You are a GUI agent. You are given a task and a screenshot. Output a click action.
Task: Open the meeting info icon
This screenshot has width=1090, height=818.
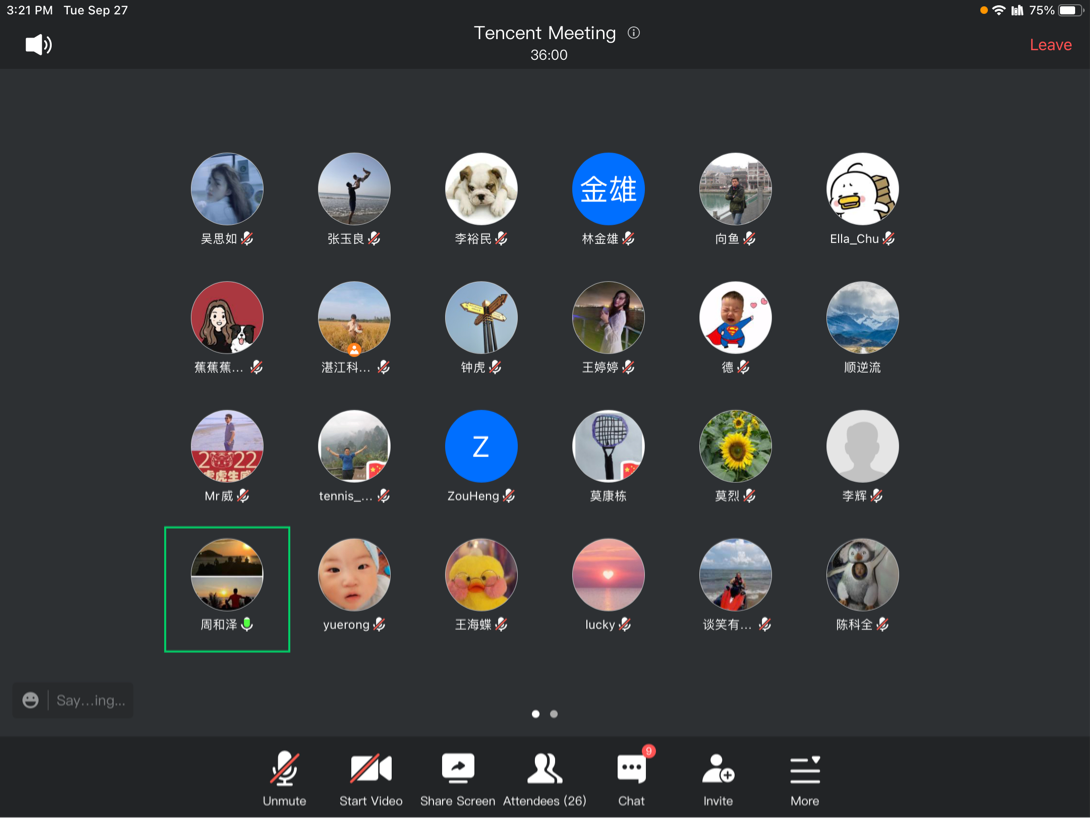pyautogui.click(x=633, y=33)
